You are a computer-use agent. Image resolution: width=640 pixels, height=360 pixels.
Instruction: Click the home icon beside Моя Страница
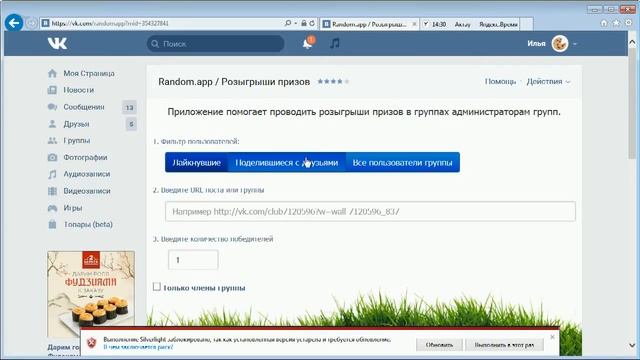(x=52, y=73)
